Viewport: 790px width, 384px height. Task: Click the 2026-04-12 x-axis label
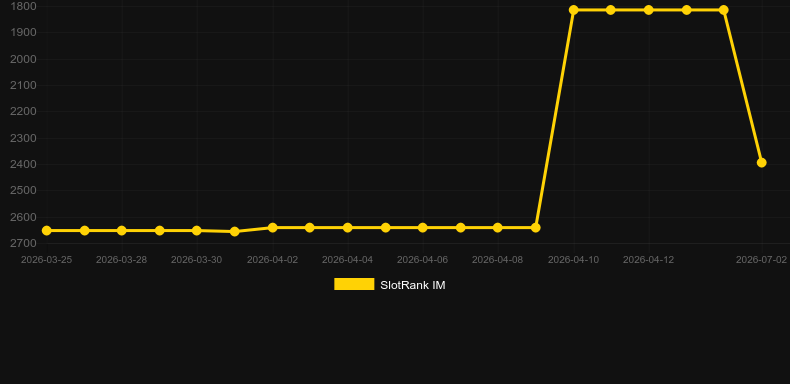click(648, 260)
